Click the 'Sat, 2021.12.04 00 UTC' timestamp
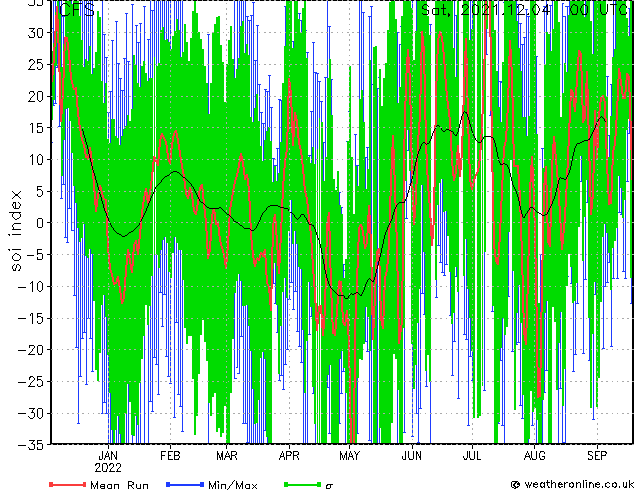The image size is (634, 490). tap(525, 9)
